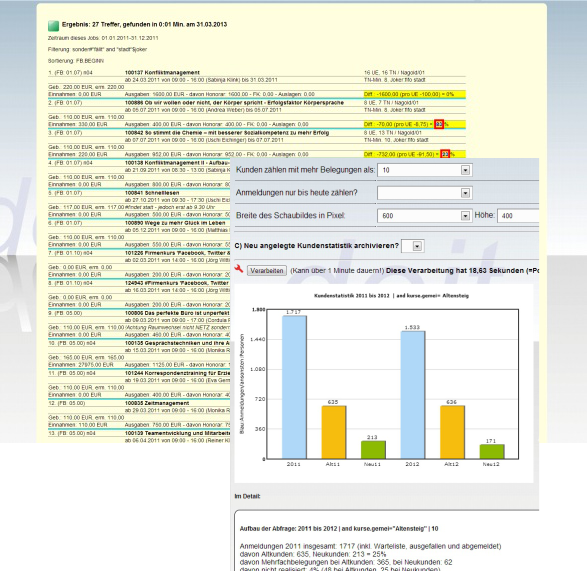Click the red wrench icon beside Verarbeiten
Image resolution: width=587 pixels, height=571 pixels.
coord(239,268)
